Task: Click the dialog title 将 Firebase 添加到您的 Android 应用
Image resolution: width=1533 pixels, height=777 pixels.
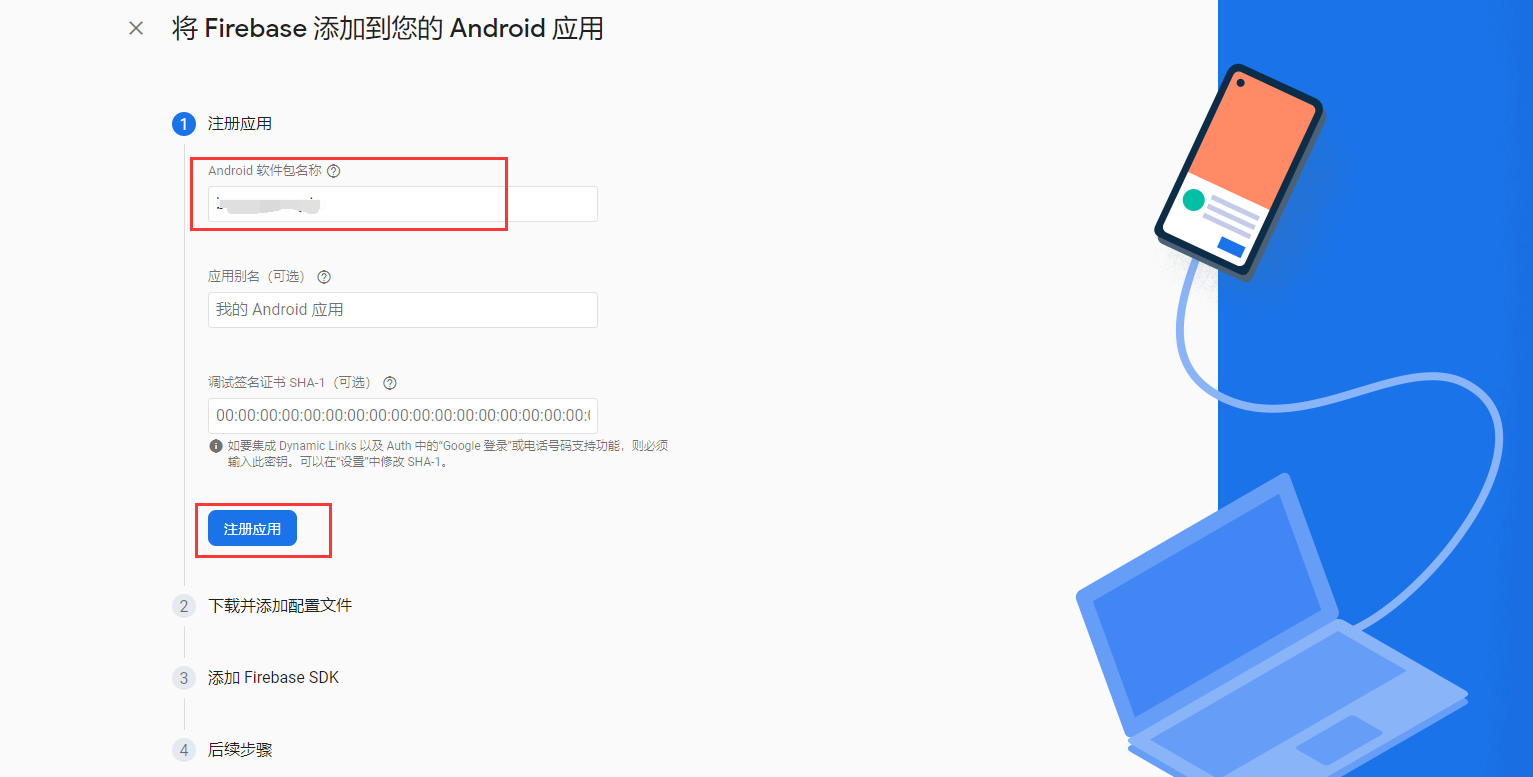Action: [x=388, y=28]
